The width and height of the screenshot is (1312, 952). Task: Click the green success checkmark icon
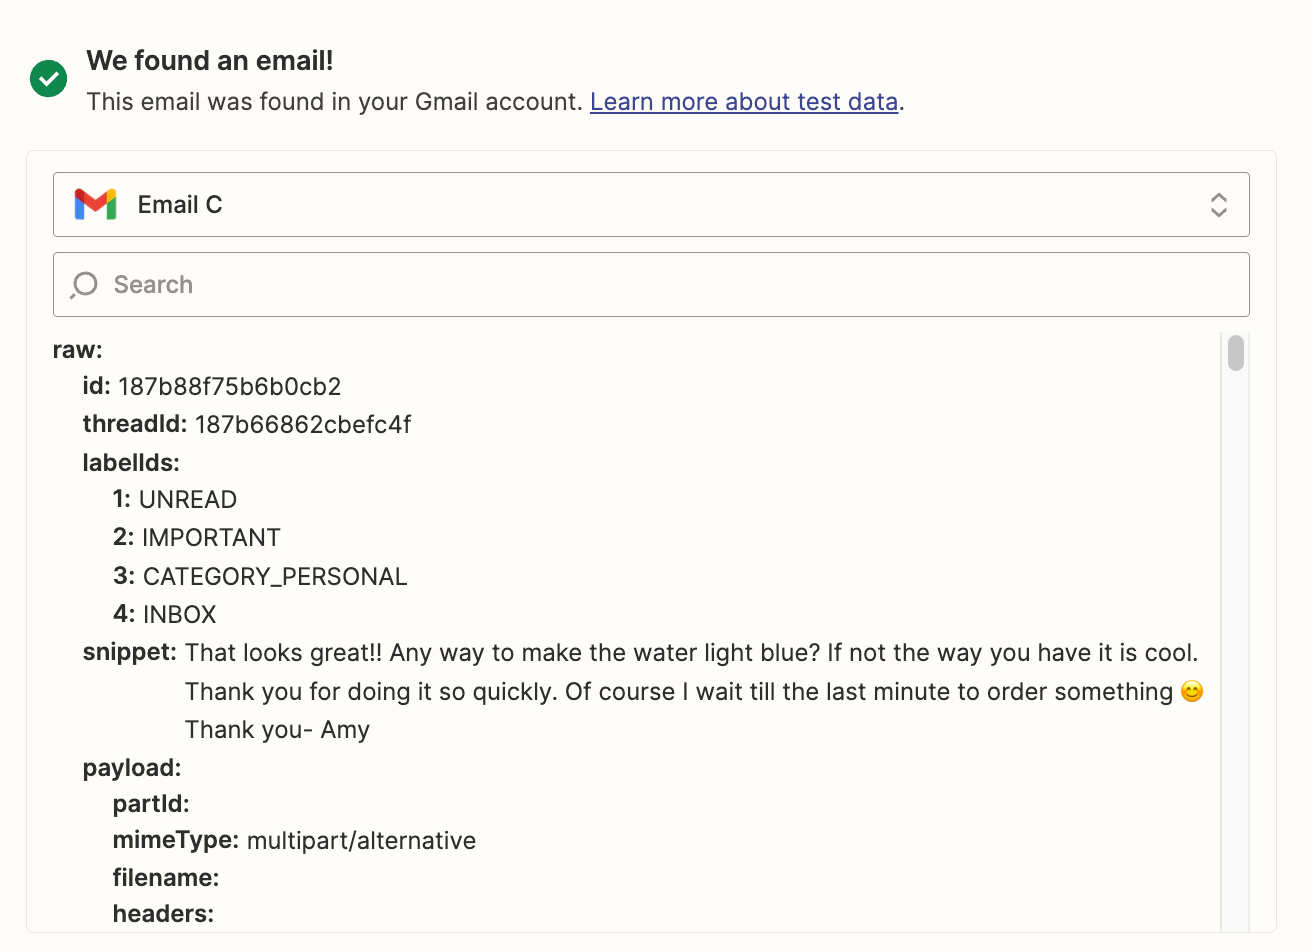click(x=48, y=78)
